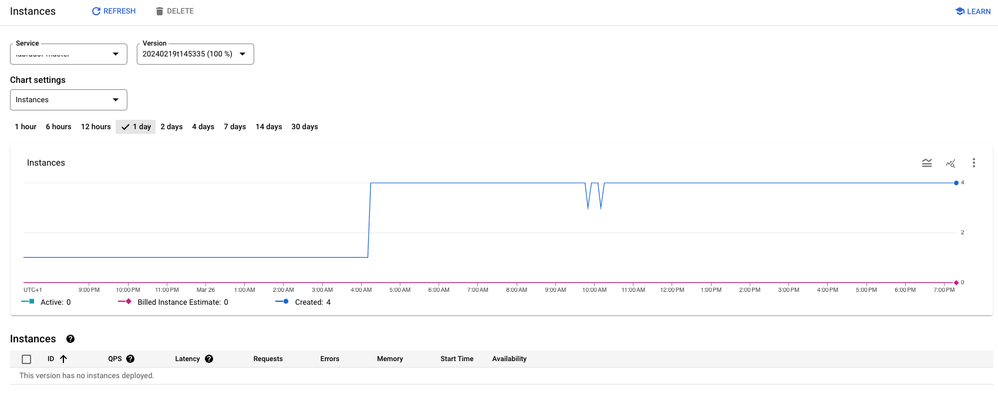
Task: Click the trash can icon
Action: click(x=159, y=11)
